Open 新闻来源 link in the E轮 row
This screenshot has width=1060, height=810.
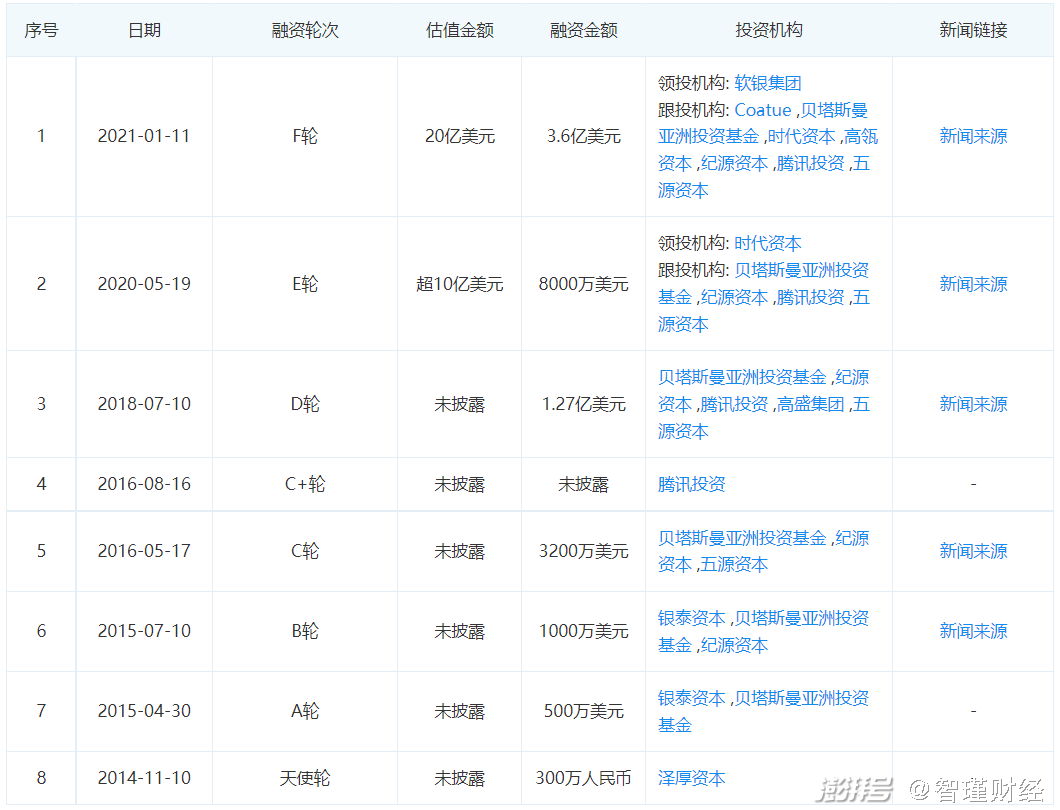click(x=972, y=284)
